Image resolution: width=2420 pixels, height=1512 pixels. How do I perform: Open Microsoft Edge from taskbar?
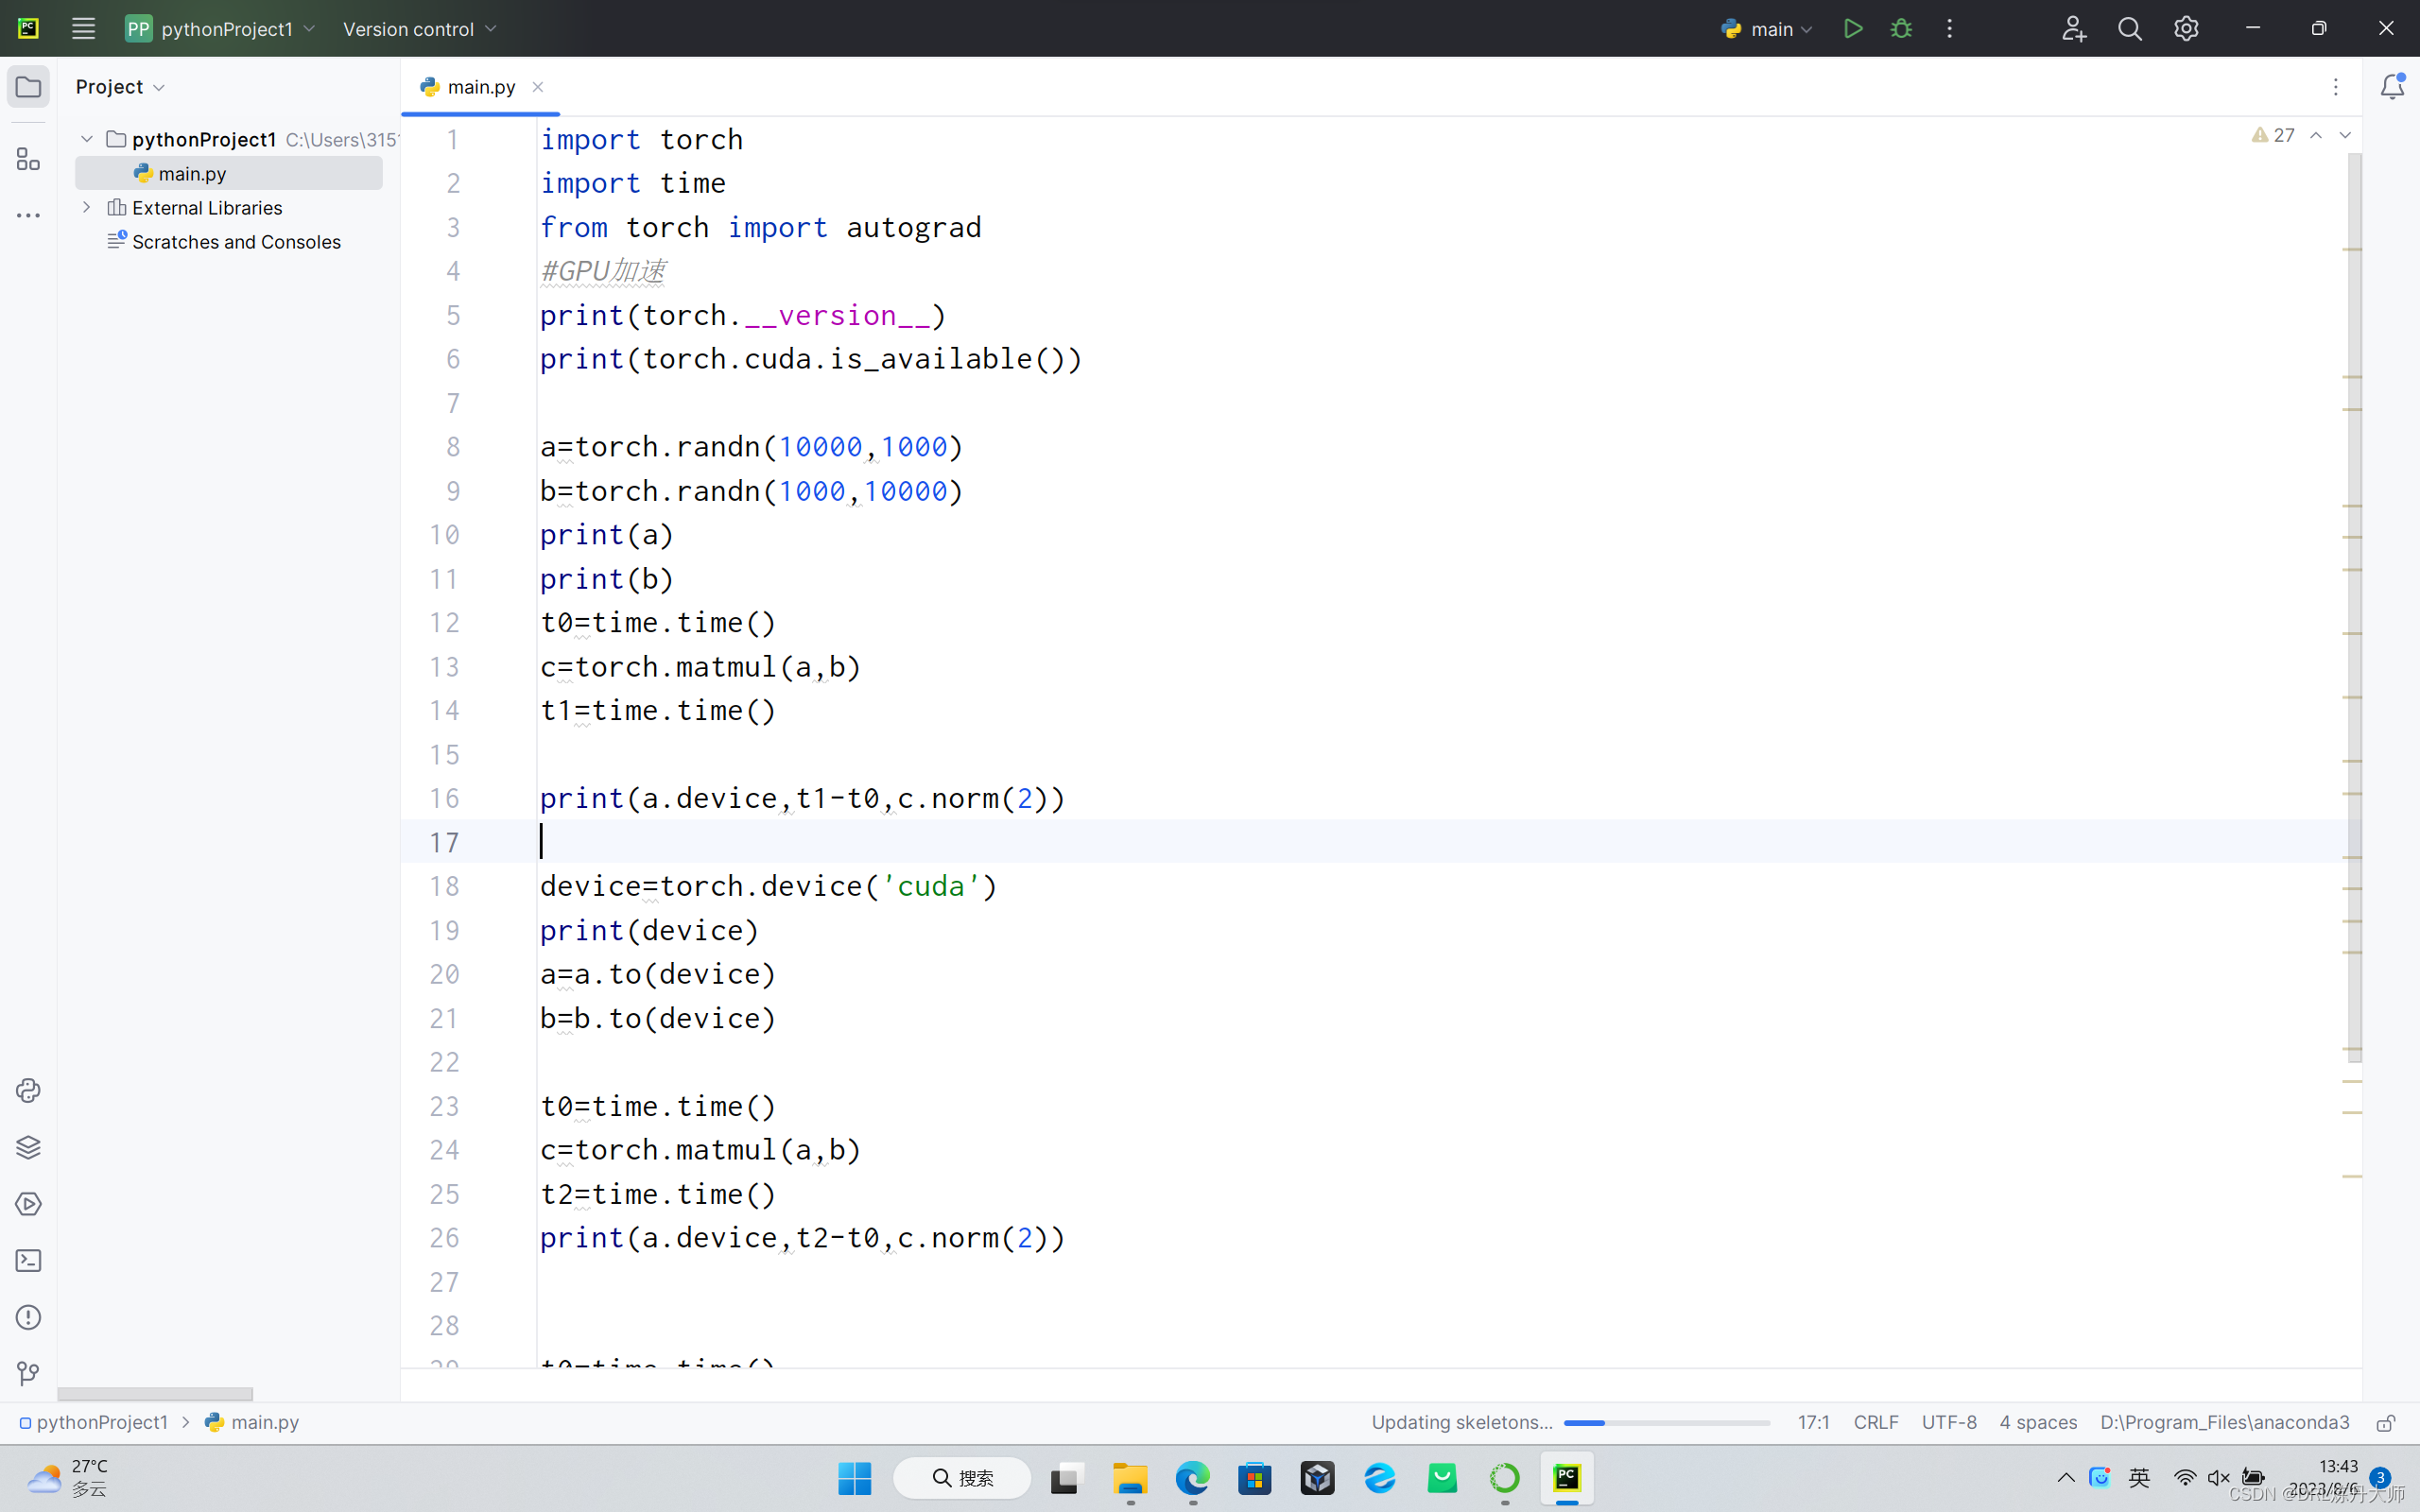(1192, 1478)
